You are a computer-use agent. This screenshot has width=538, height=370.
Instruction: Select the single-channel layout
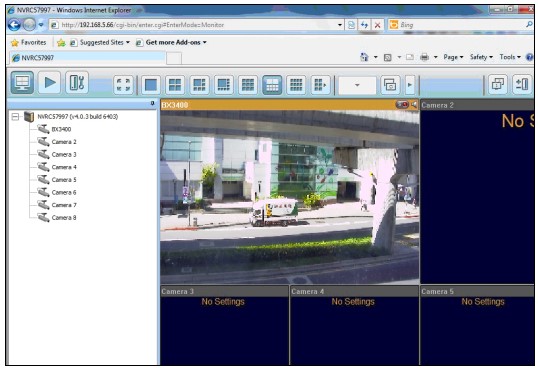pyautogui.click(x=151, y=84)
